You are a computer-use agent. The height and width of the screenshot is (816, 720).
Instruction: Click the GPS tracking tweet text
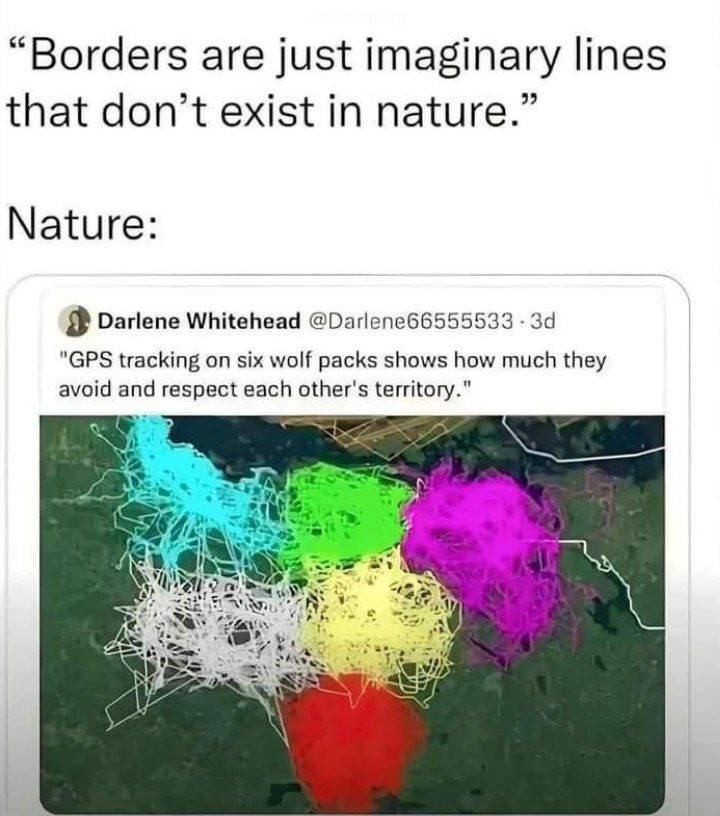332,374
